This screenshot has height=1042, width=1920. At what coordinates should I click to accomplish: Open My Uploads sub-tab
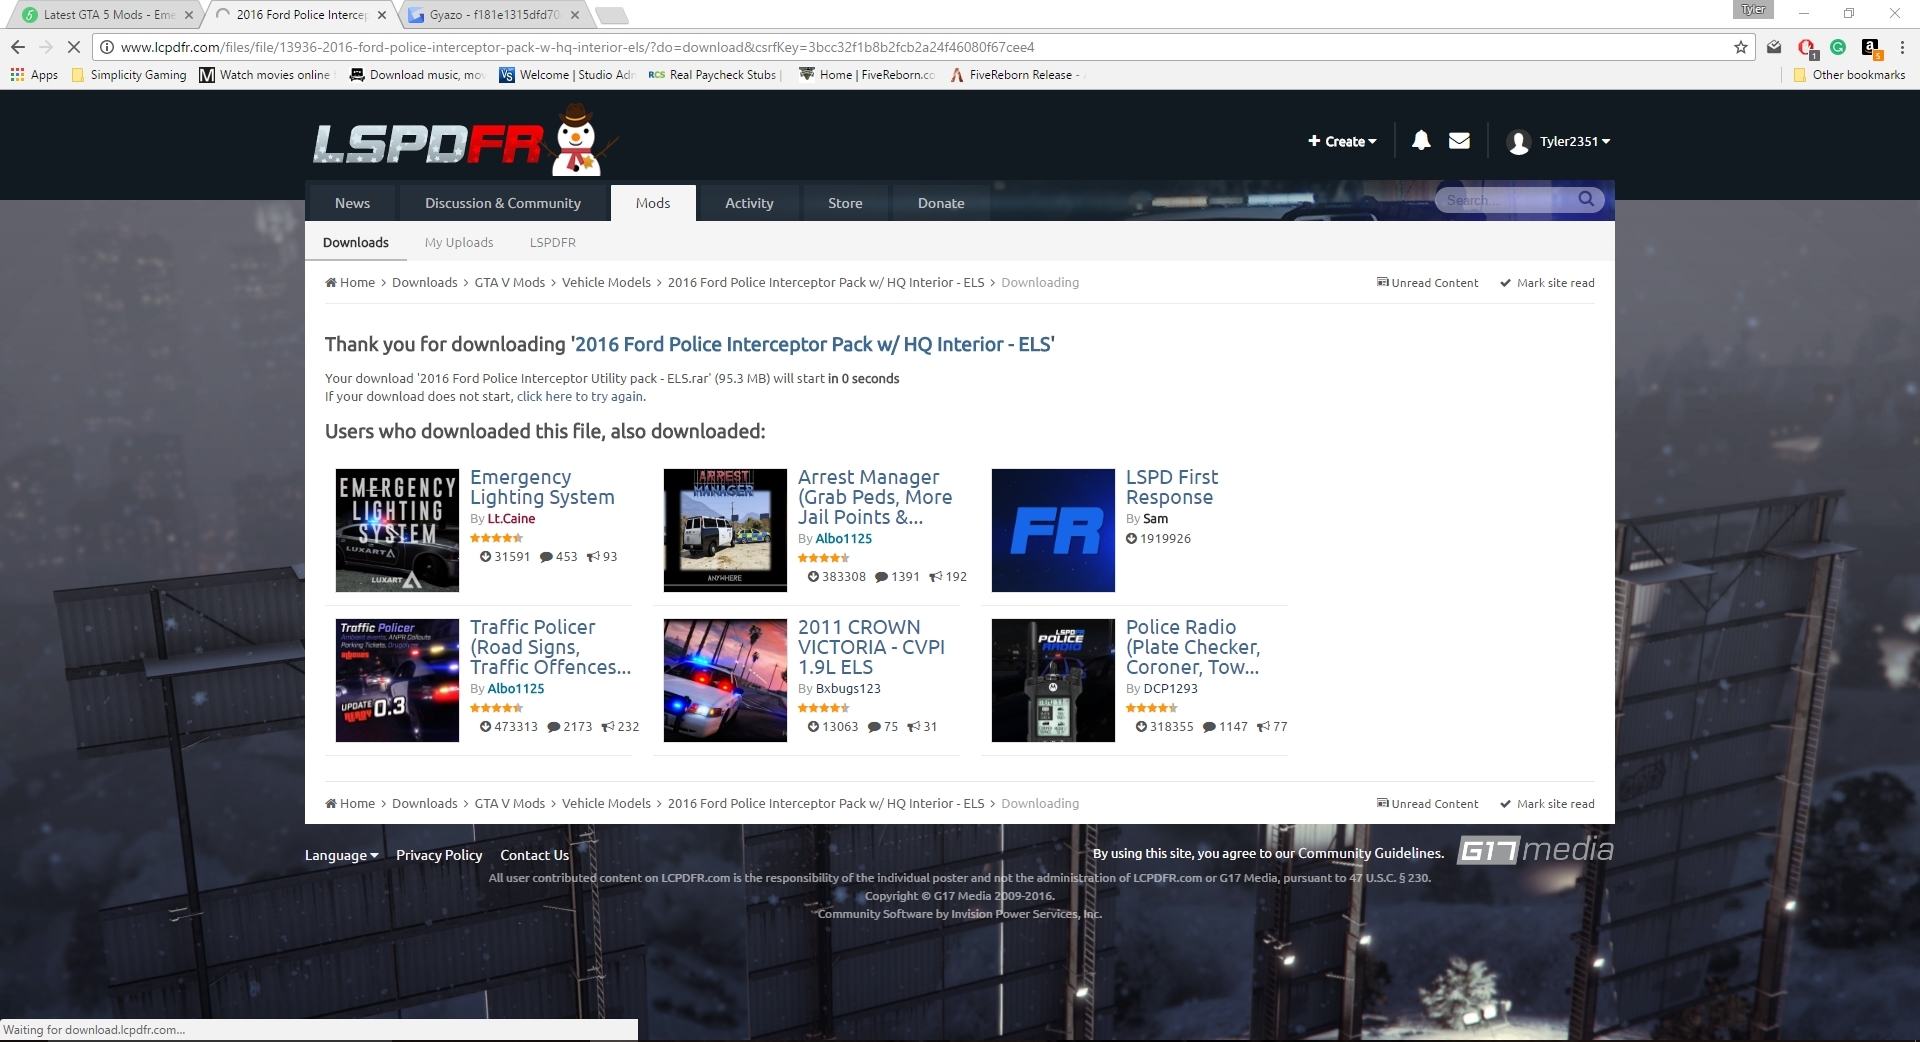(459, 242)
